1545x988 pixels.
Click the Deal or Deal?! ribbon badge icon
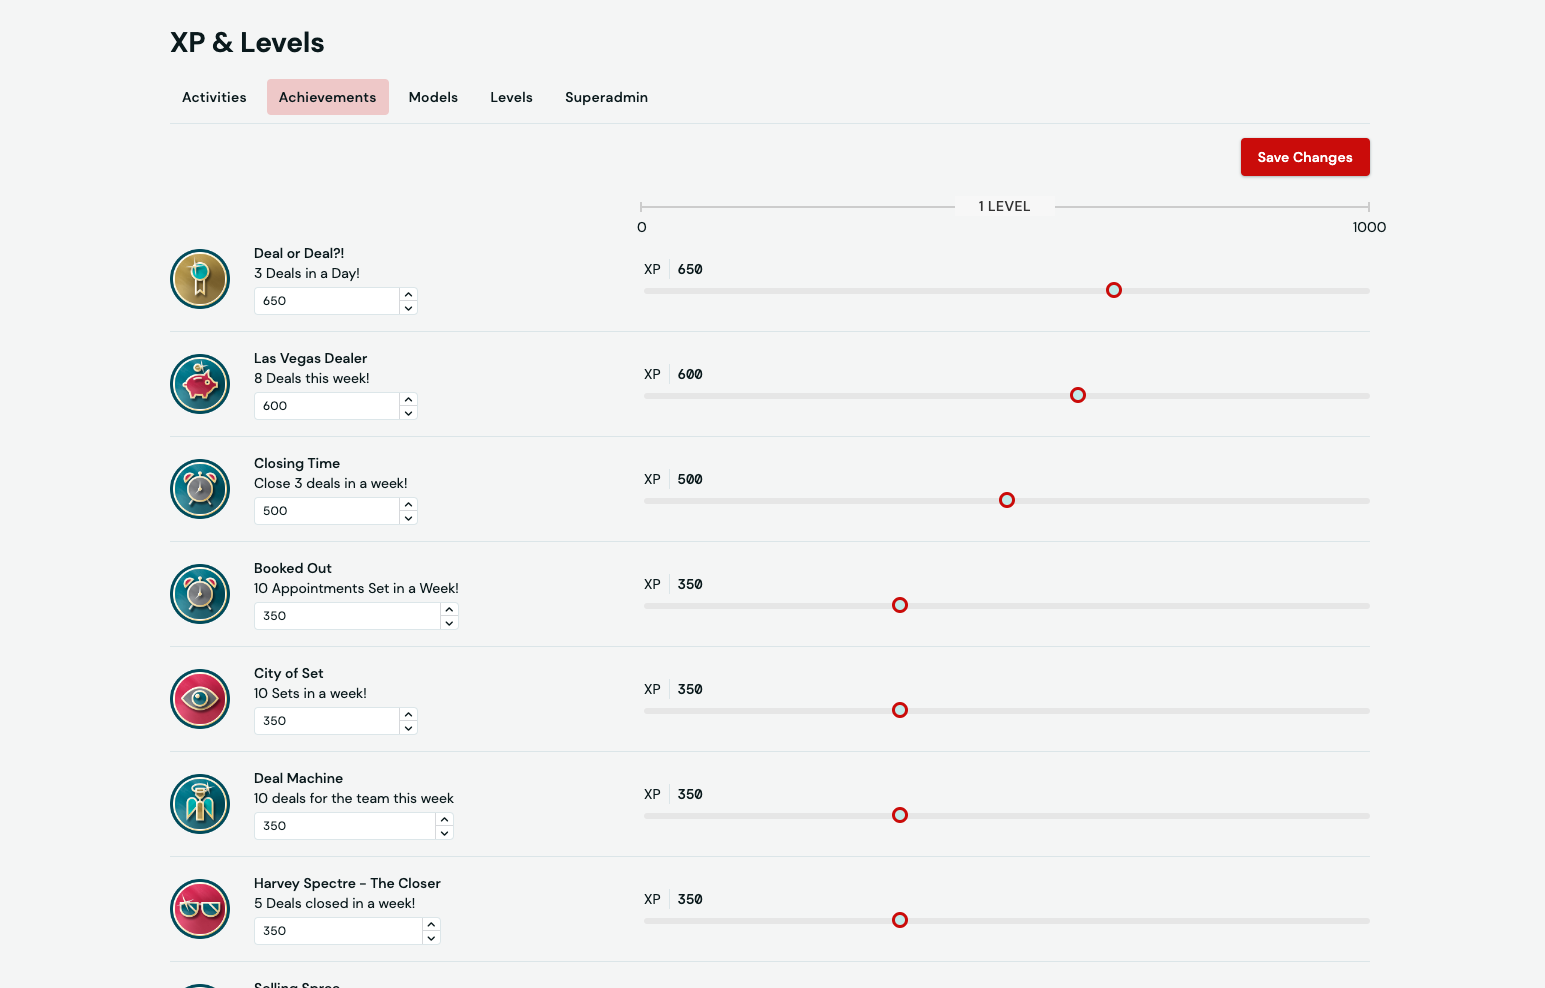(x=200, y=279)
